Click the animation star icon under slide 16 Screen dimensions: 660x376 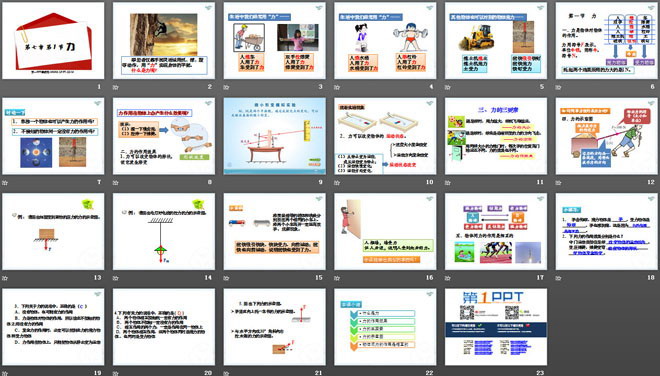click(x=337, y=278)
